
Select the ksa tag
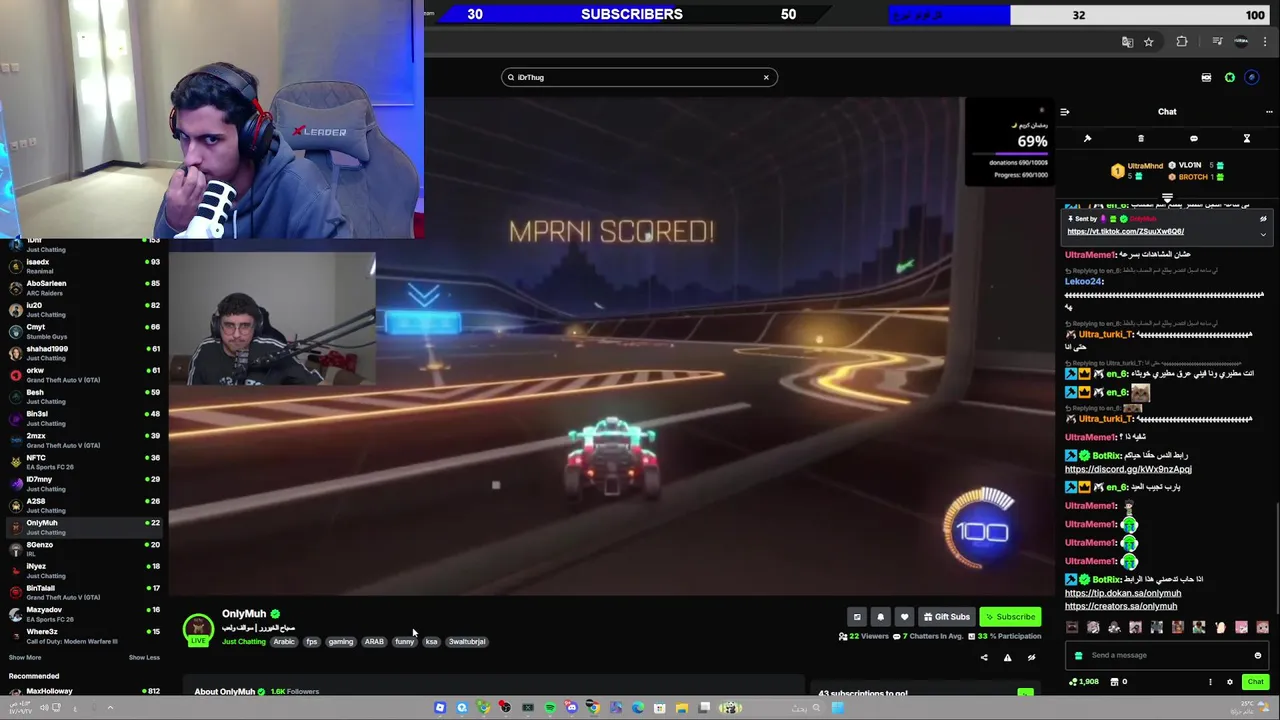click(x=431, y=642)
